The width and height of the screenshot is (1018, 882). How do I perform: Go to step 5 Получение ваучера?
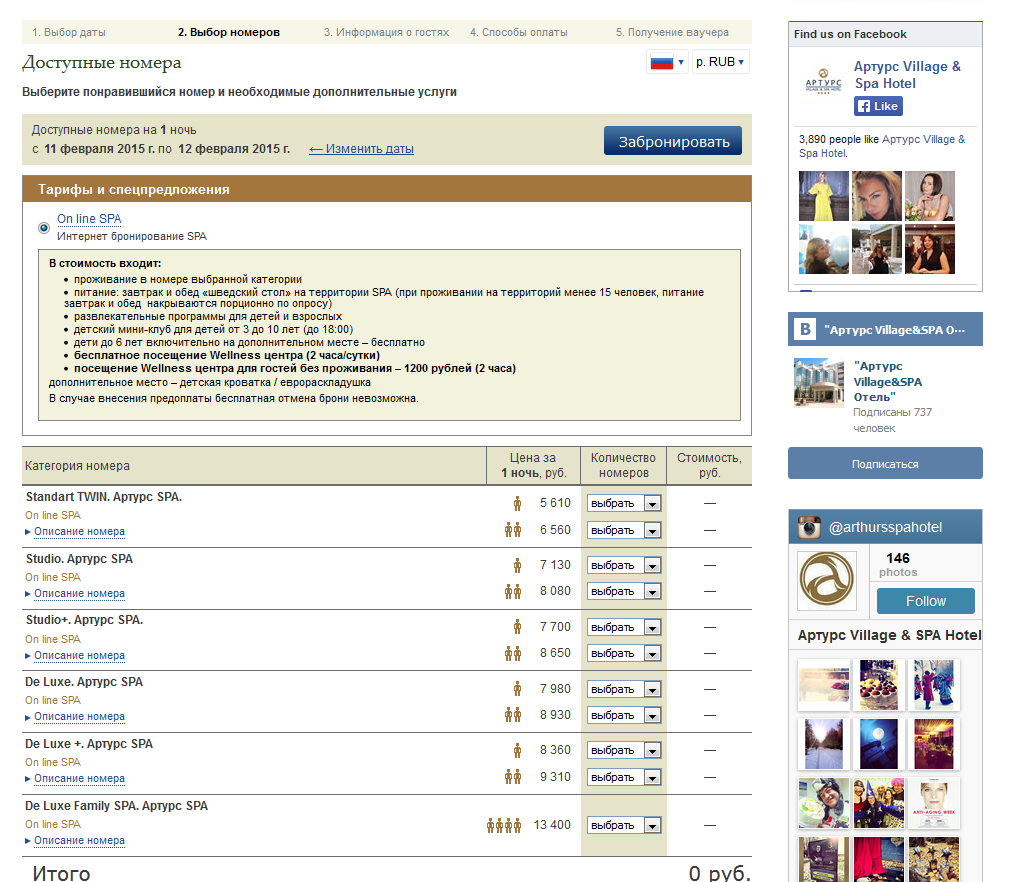tap(672, 32)
